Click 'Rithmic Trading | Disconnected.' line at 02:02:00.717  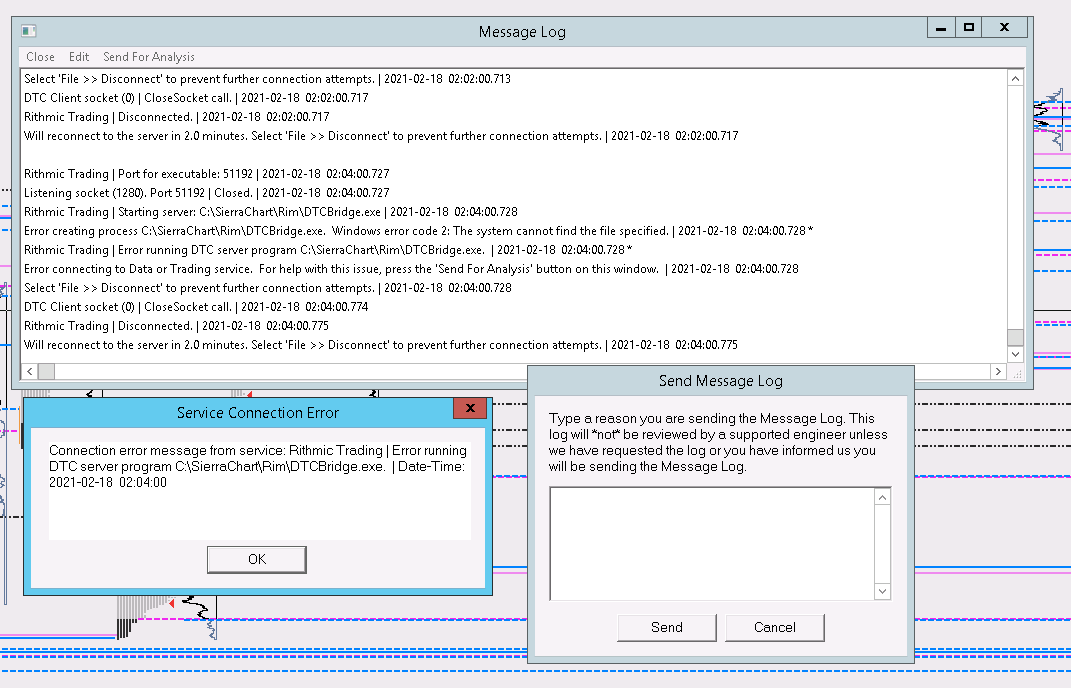point(176,117)
